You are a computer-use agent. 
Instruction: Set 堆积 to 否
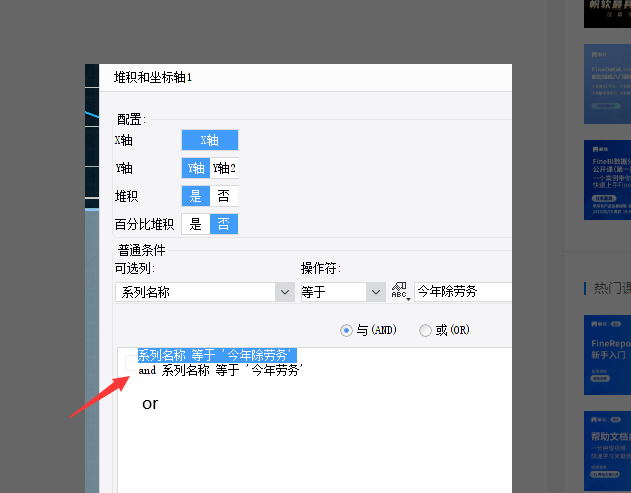tap(224, 196)
